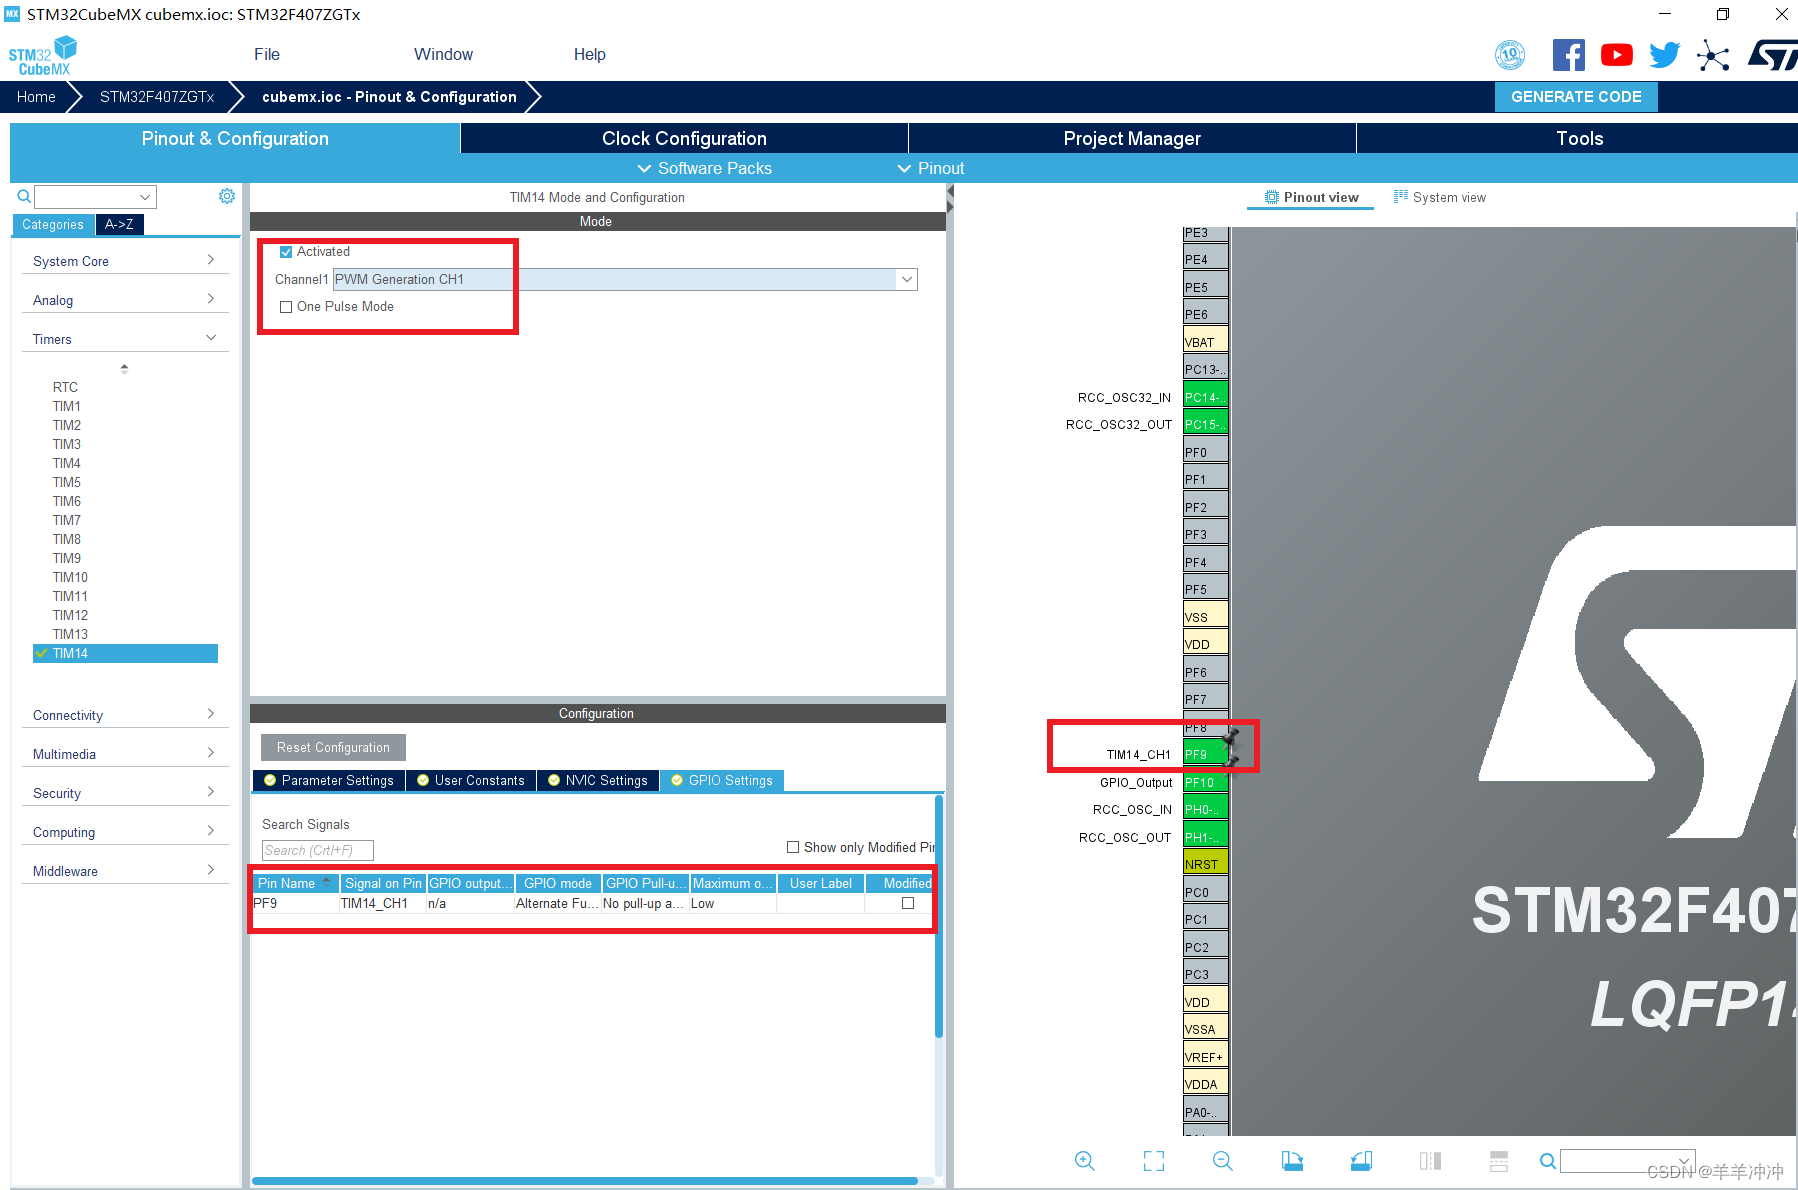The image size is (1798, 1190).
Task: Click the flip vertical chip icon
Action: tap(1499, 1161)
